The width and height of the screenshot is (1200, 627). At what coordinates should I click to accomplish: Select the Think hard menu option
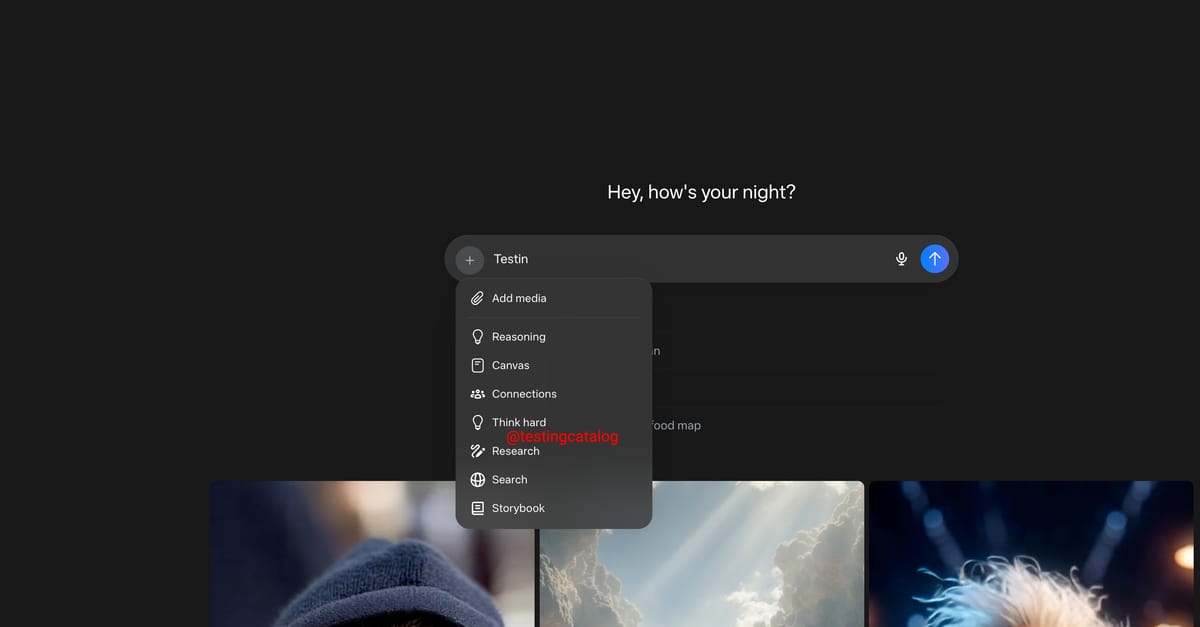[x=518, y=422]
